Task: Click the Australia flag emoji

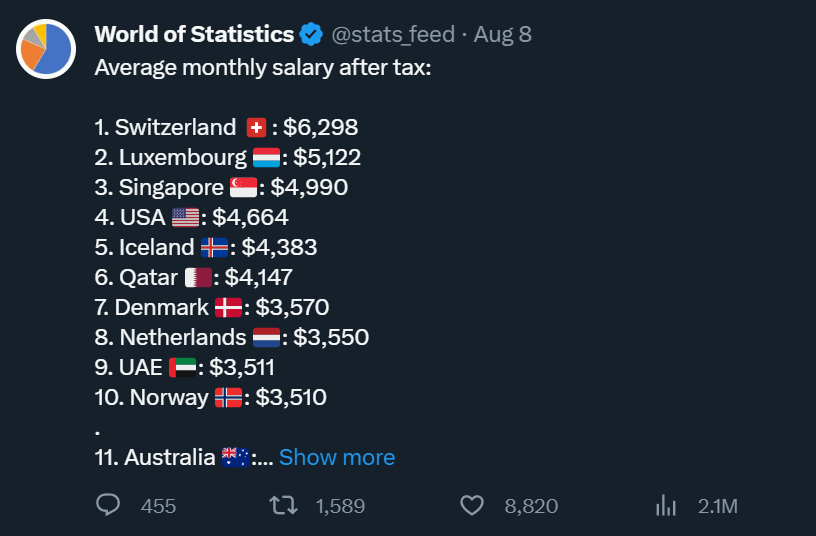Action: click(x=235, y=457)
